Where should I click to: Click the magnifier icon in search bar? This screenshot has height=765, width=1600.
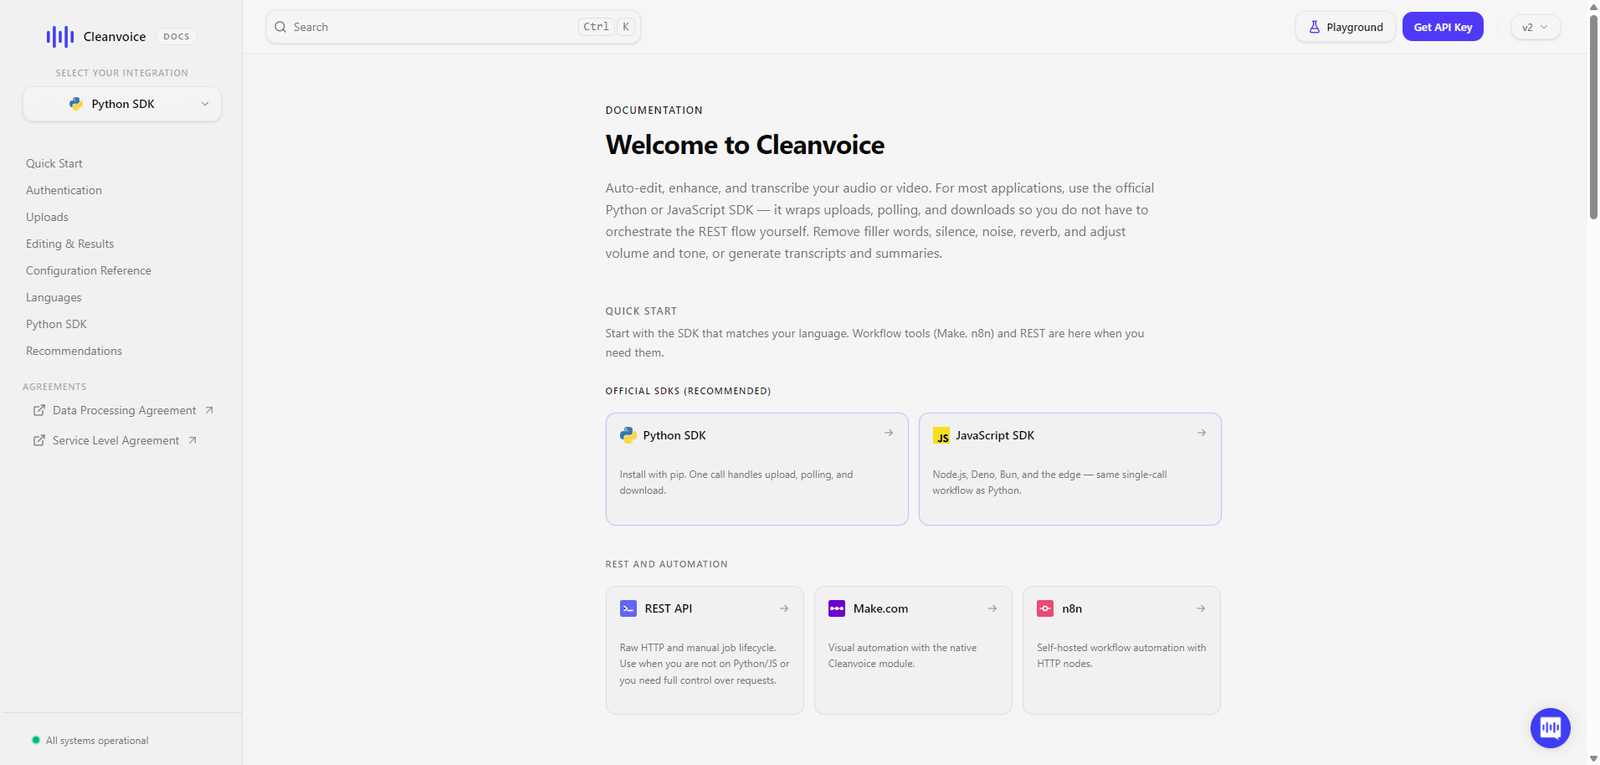[x=281, y=27]
